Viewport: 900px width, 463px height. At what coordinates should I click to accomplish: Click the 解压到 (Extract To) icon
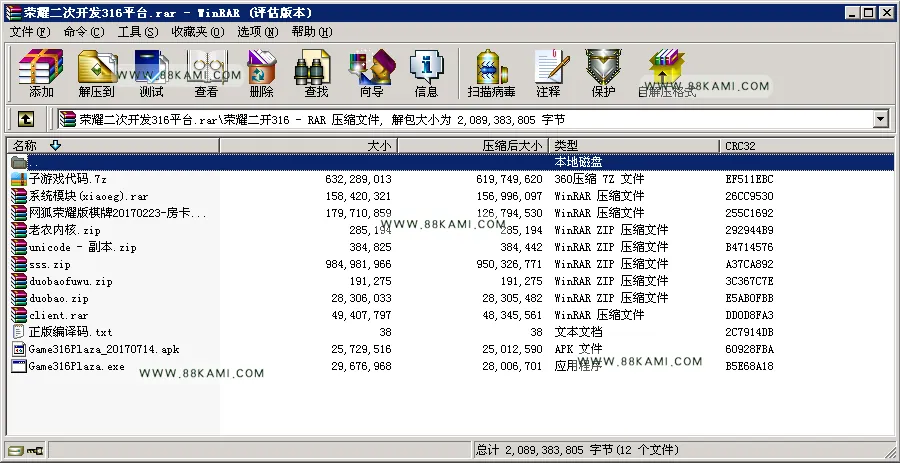coord(96,73)
